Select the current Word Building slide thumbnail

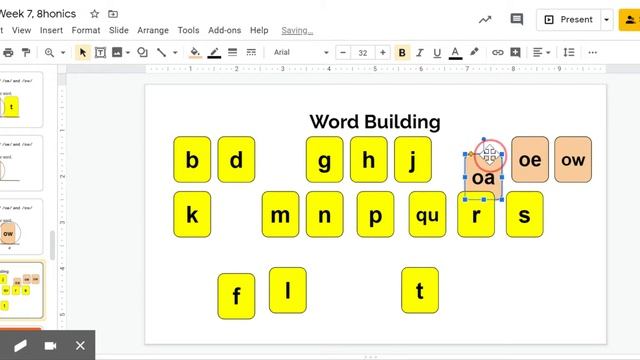click(x=21, y=290)
